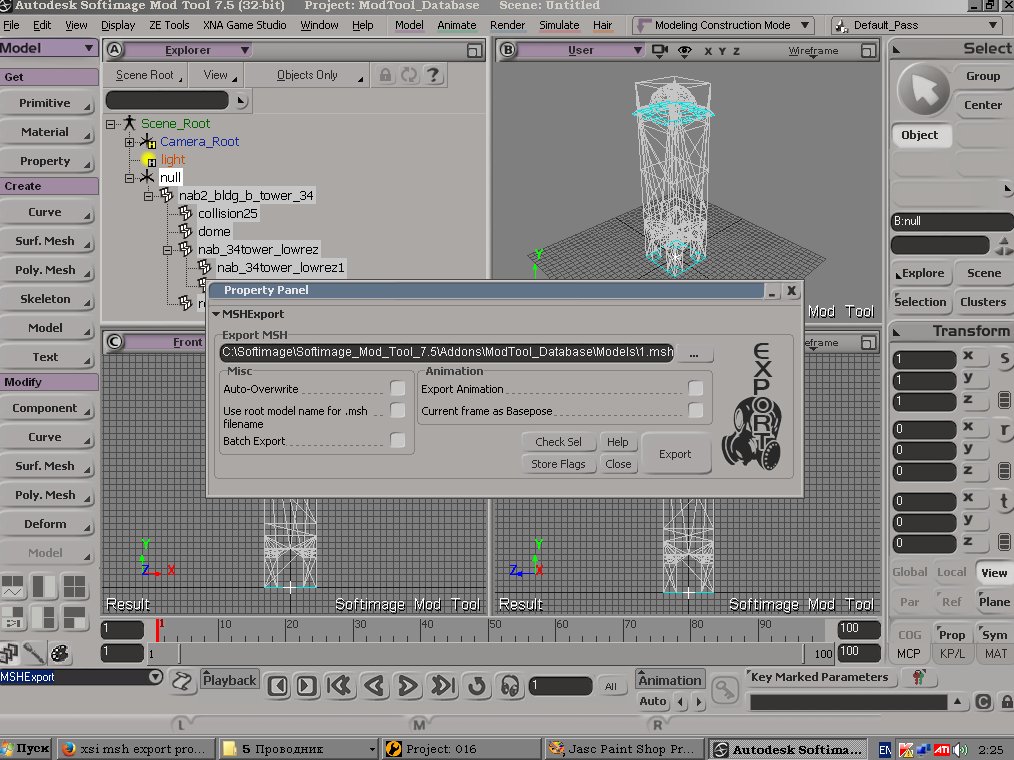
Task: Step to the previous frame
Action: pos(278,686)
